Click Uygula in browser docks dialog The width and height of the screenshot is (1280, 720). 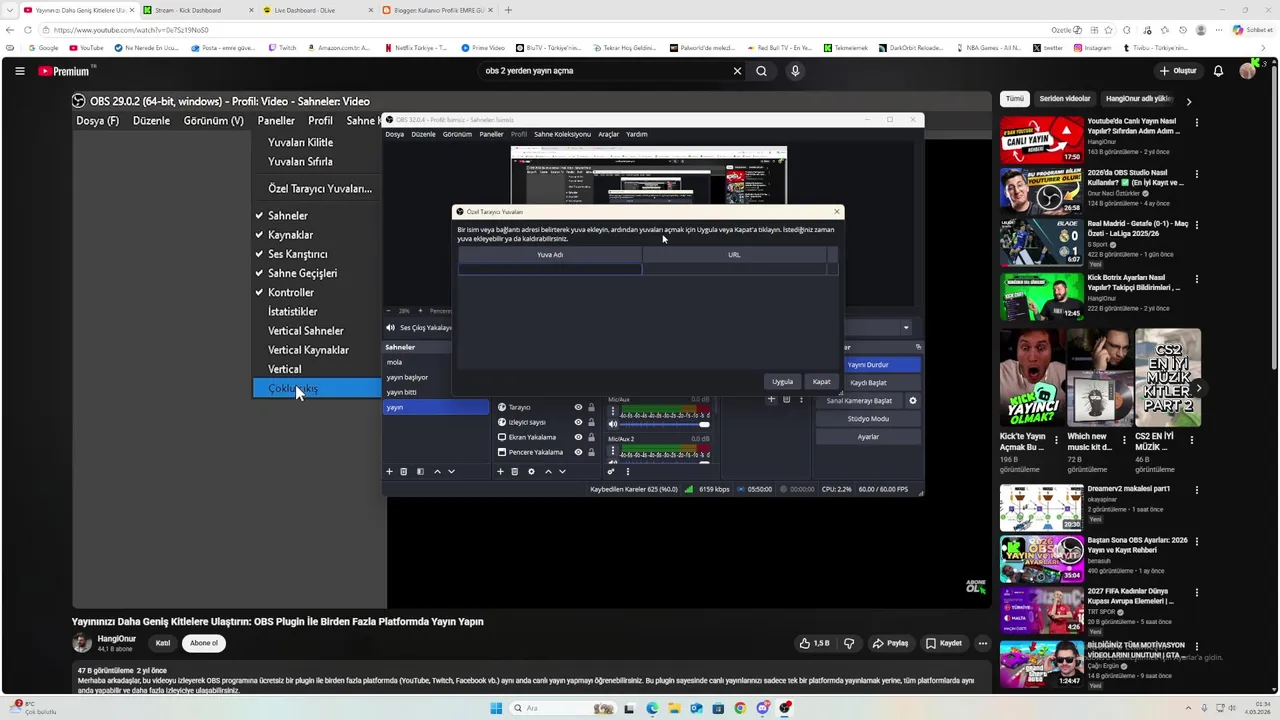tap(782, 381)
